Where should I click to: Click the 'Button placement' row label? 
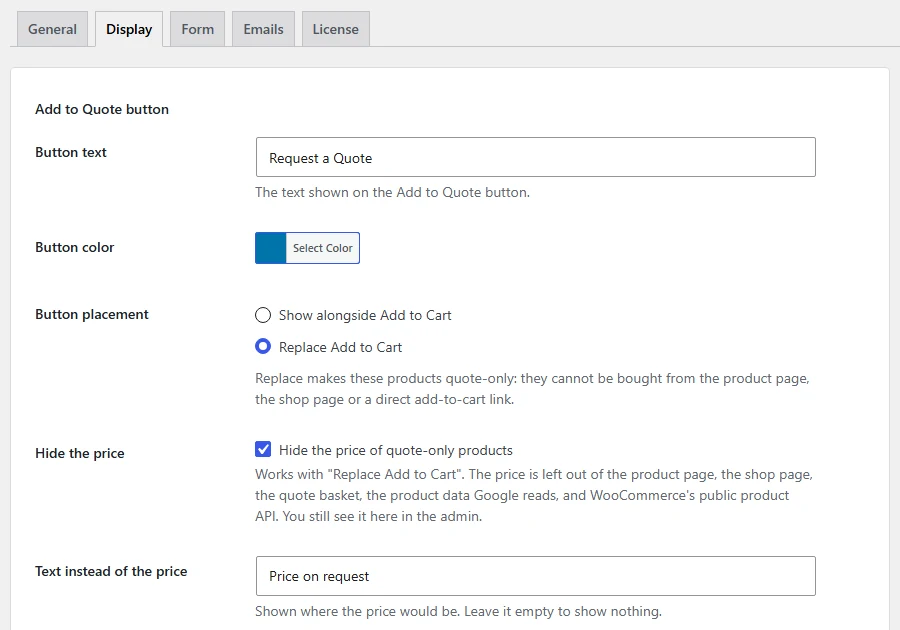tap(92, 314)
